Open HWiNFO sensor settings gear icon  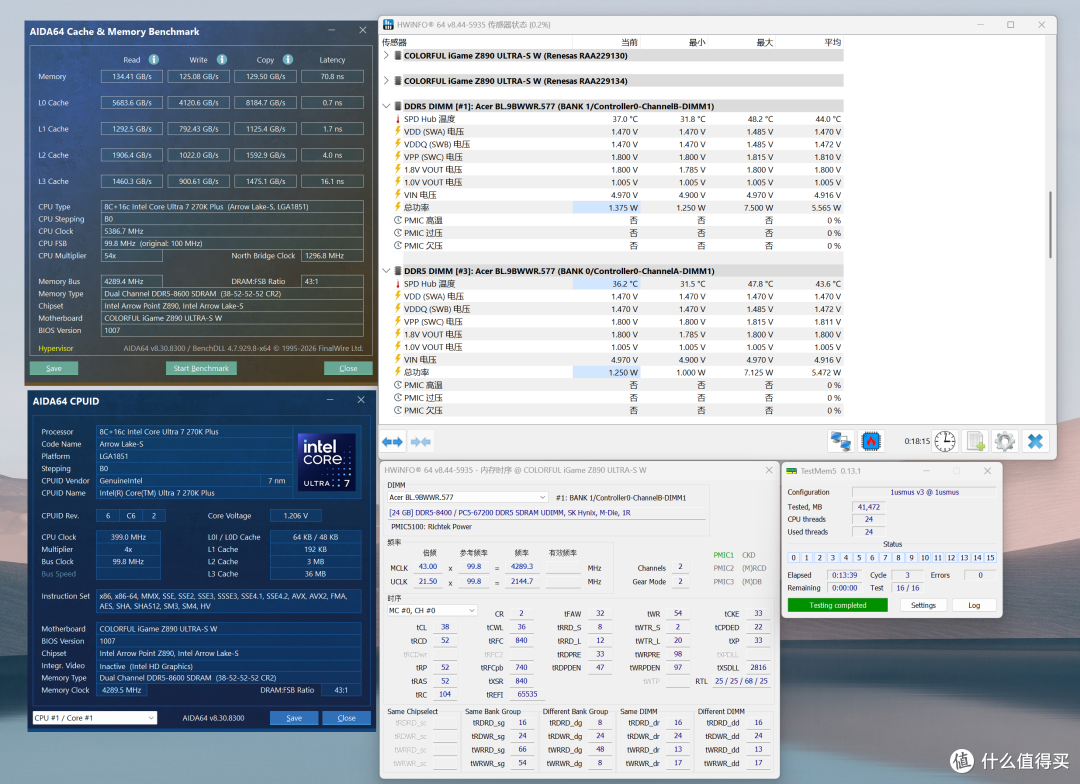[x=1005, y=441]
